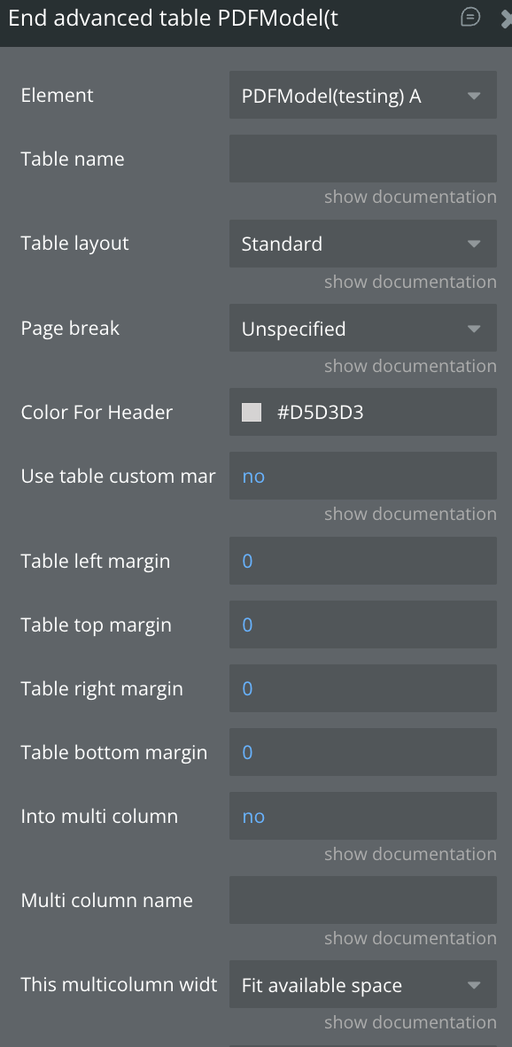Viewport: 512px width, 1047px height.
Task: Click the Multi column name input field
Action: 363,900
